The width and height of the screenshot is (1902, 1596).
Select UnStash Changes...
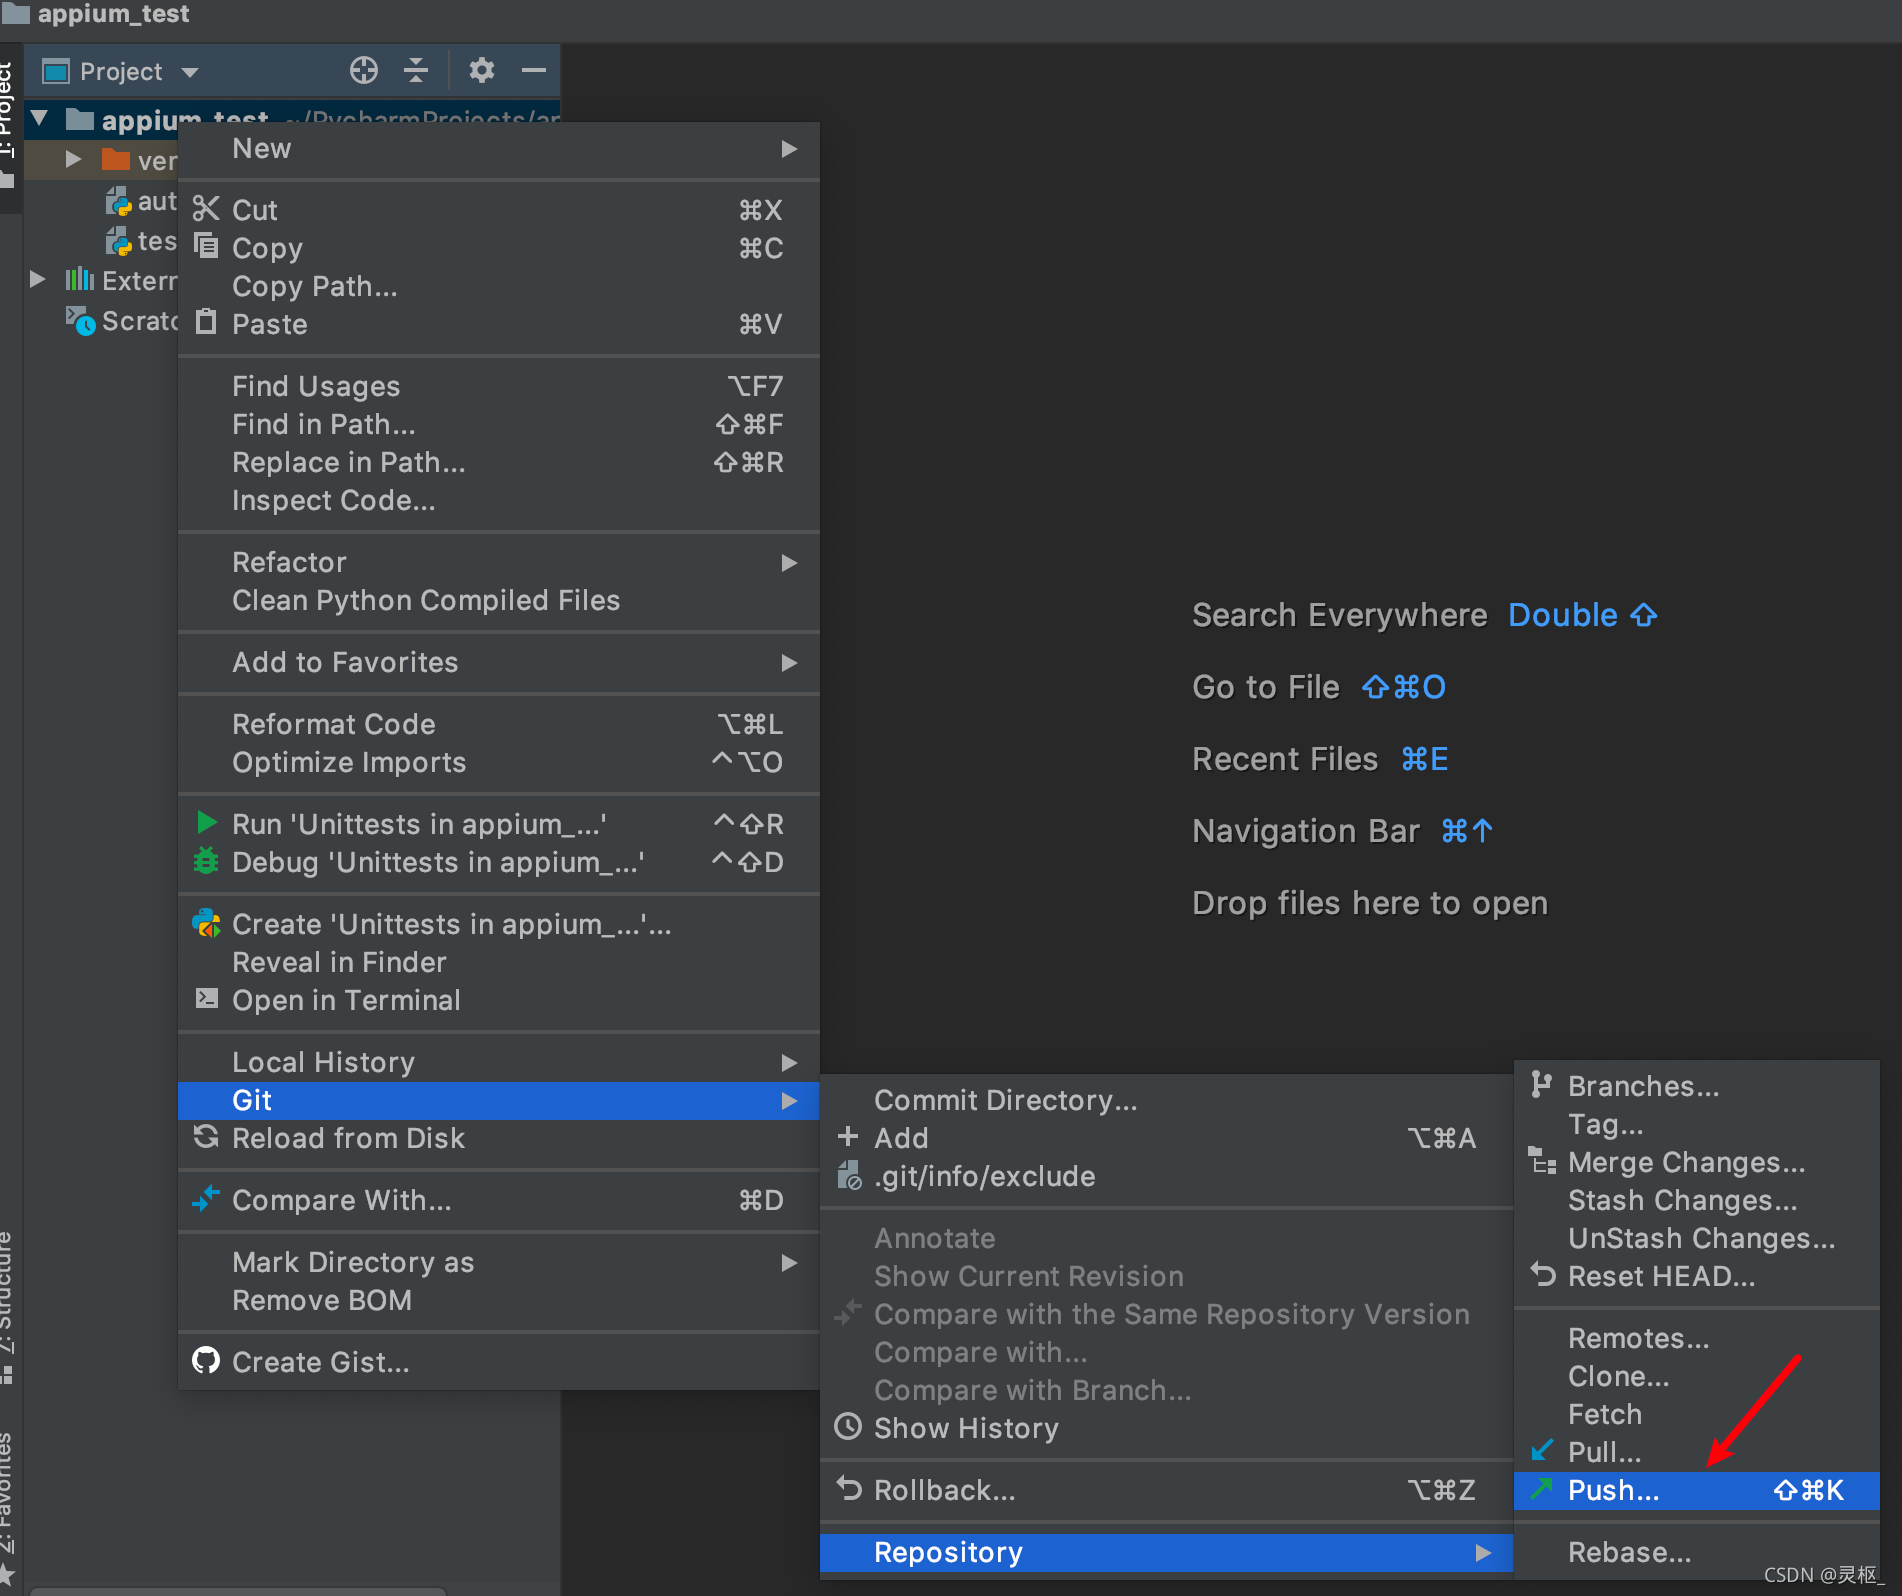1697,1238
